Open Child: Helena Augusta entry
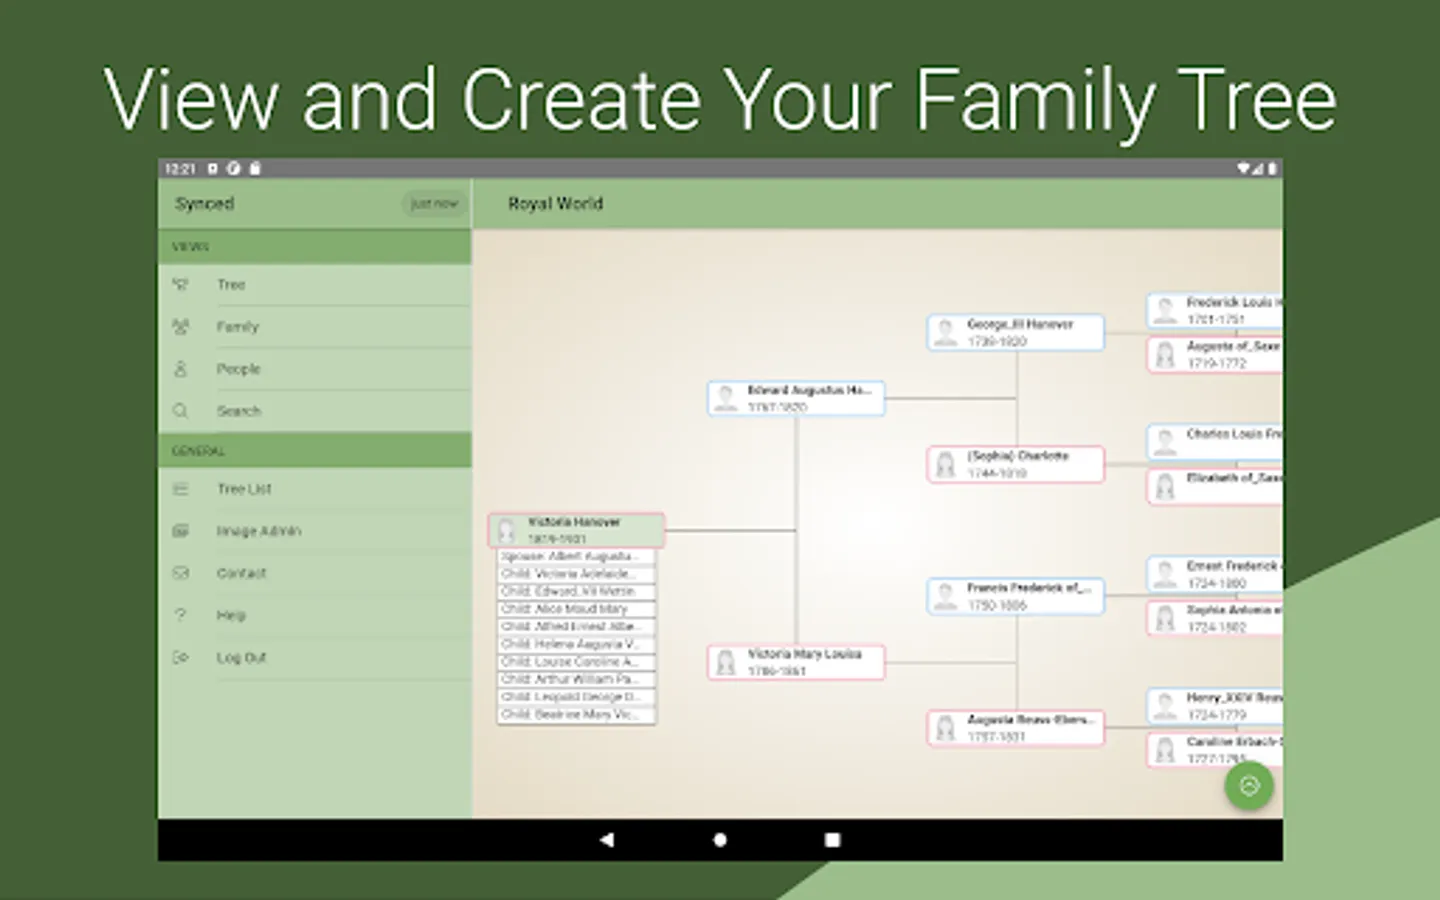The image size is (1440, 900). click(x=577, y=644)
